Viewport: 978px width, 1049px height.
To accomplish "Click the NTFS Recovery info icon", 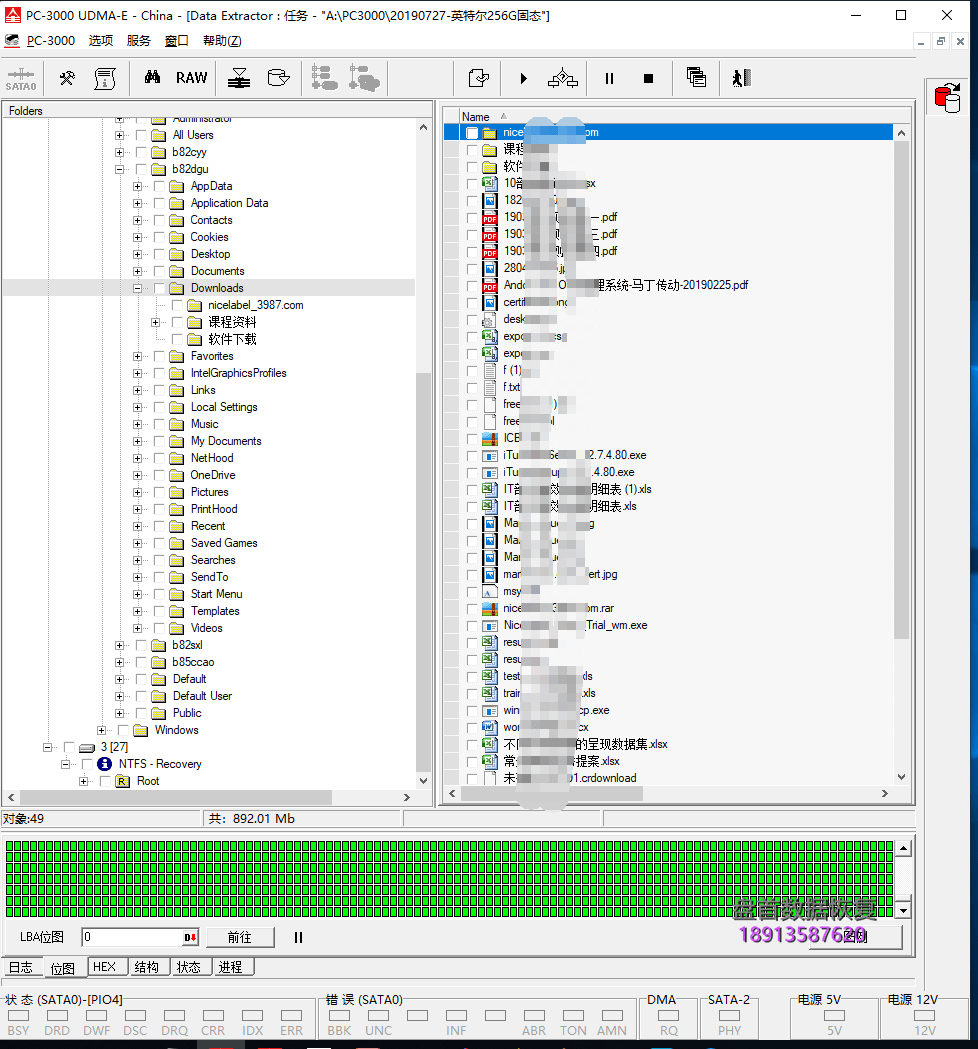I will point(104,764).
